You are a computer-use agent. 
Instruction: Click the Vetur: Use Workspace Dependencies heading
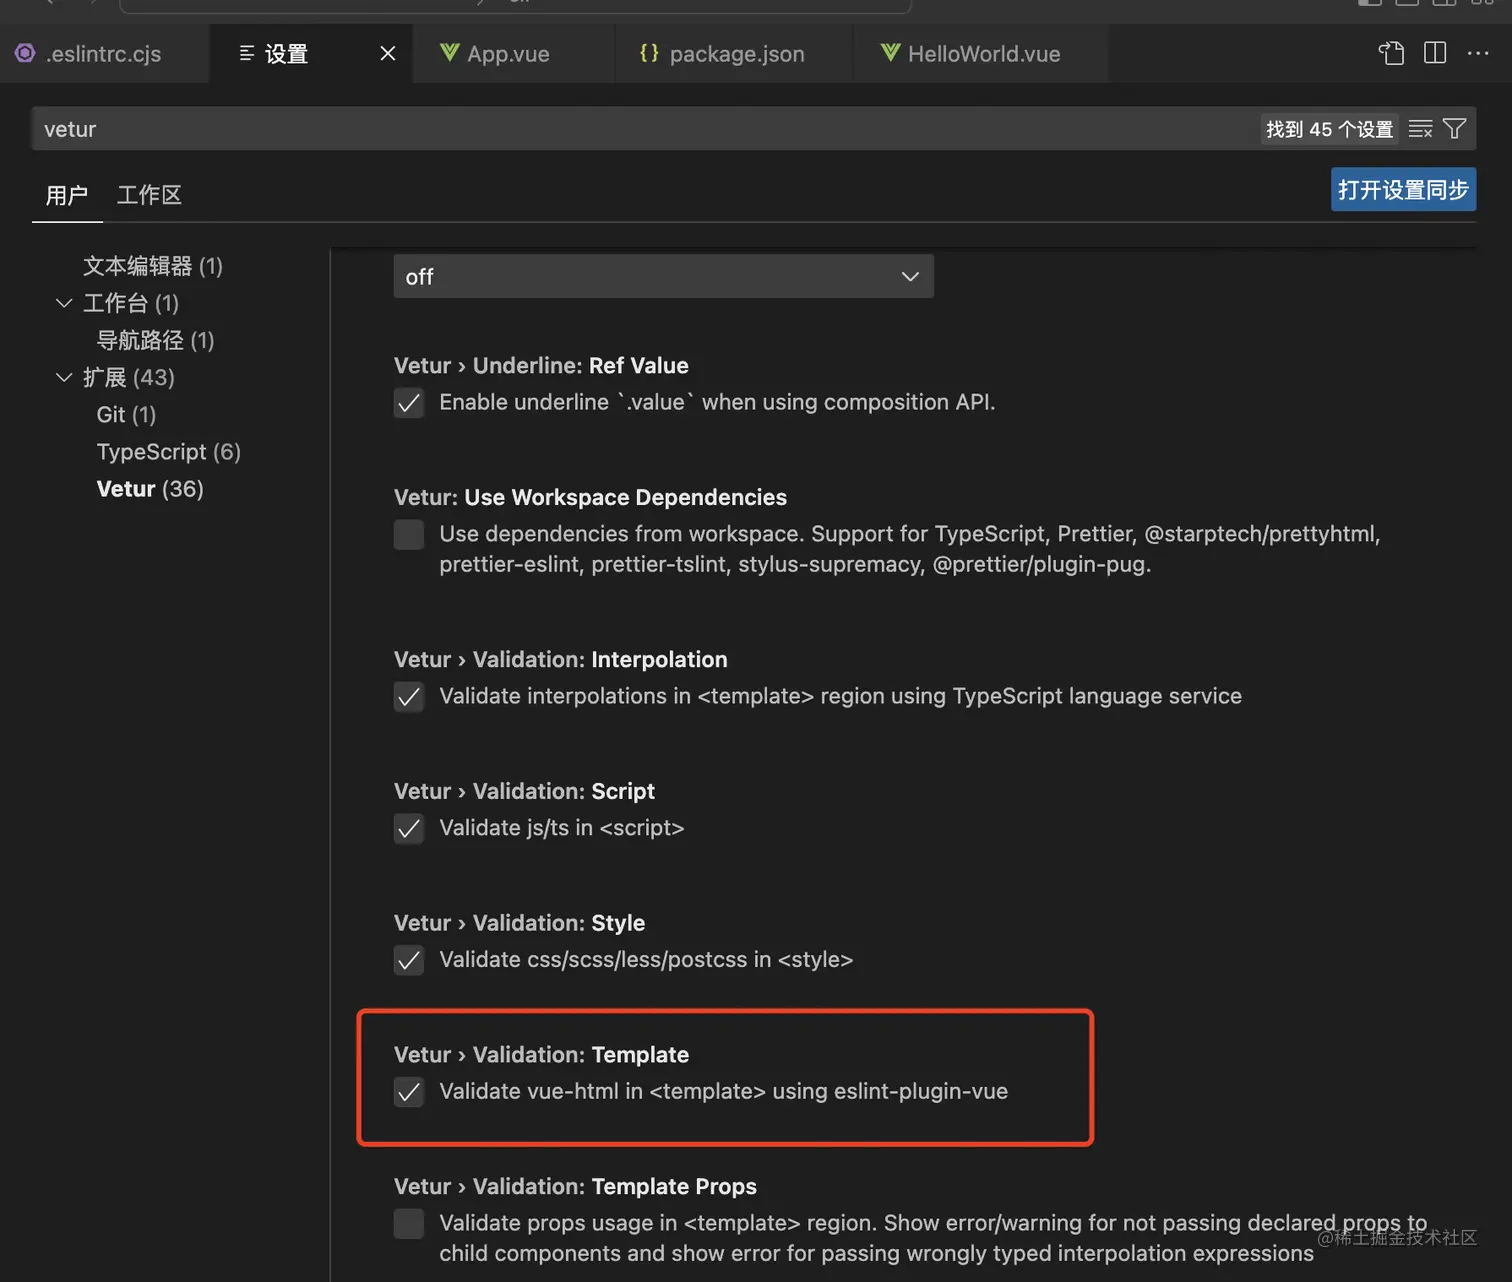(x=590, y=498)
